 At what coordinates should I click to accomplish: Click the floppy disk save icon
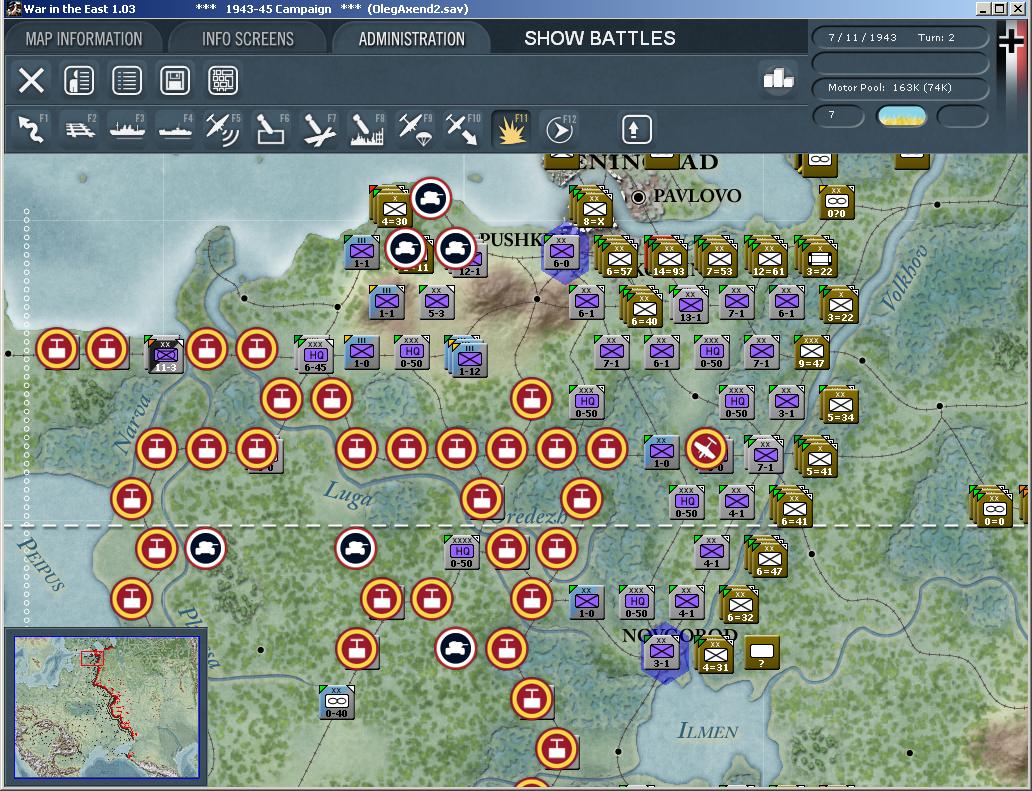tap(175, 80)
